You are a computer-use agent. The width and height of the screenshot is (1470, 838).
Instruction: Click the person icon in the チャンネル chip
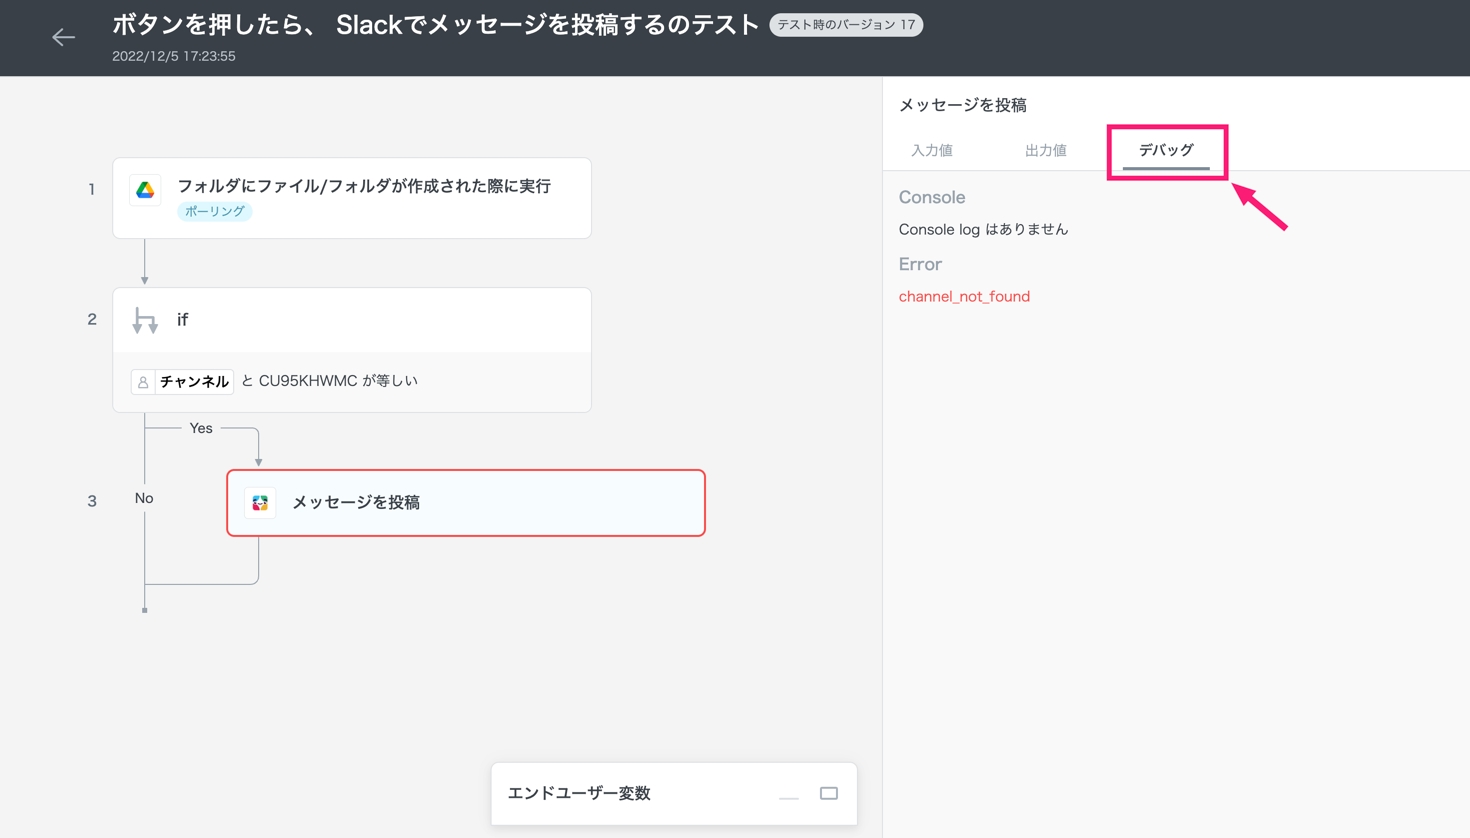(143, 382)
